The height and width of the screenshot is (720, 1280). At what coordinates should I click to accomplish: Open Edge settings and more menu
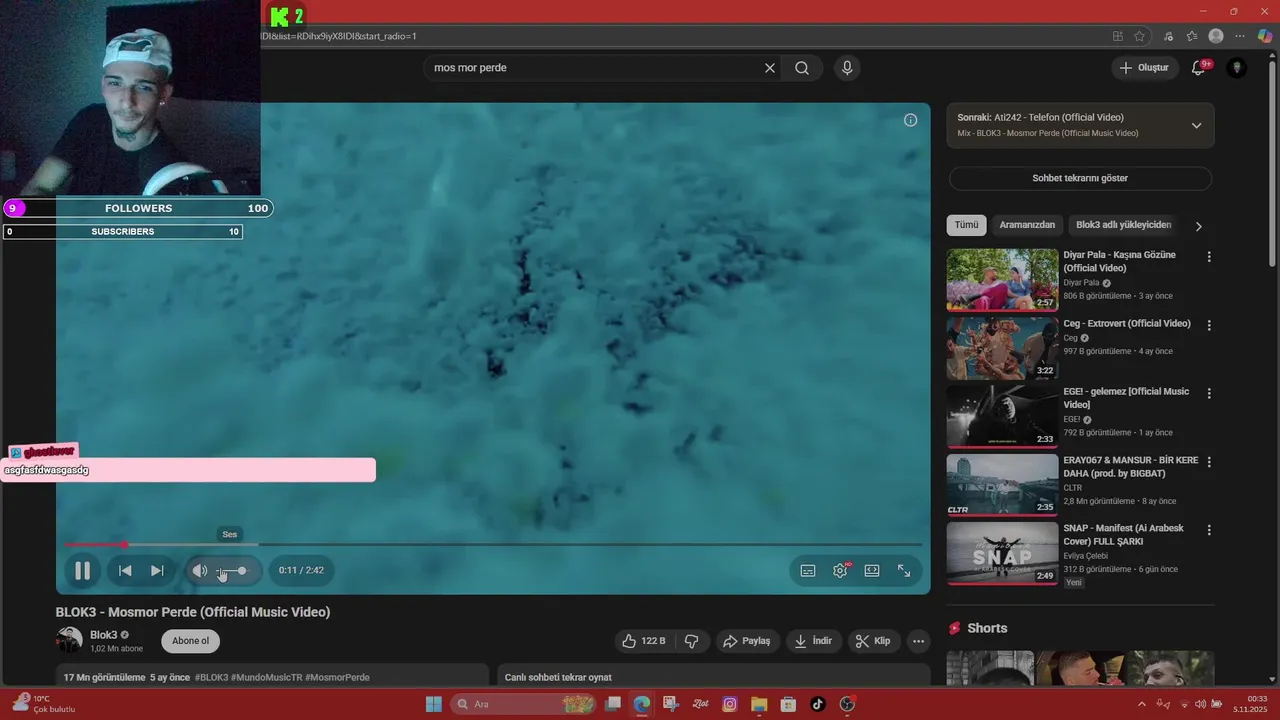(1241, 36)
